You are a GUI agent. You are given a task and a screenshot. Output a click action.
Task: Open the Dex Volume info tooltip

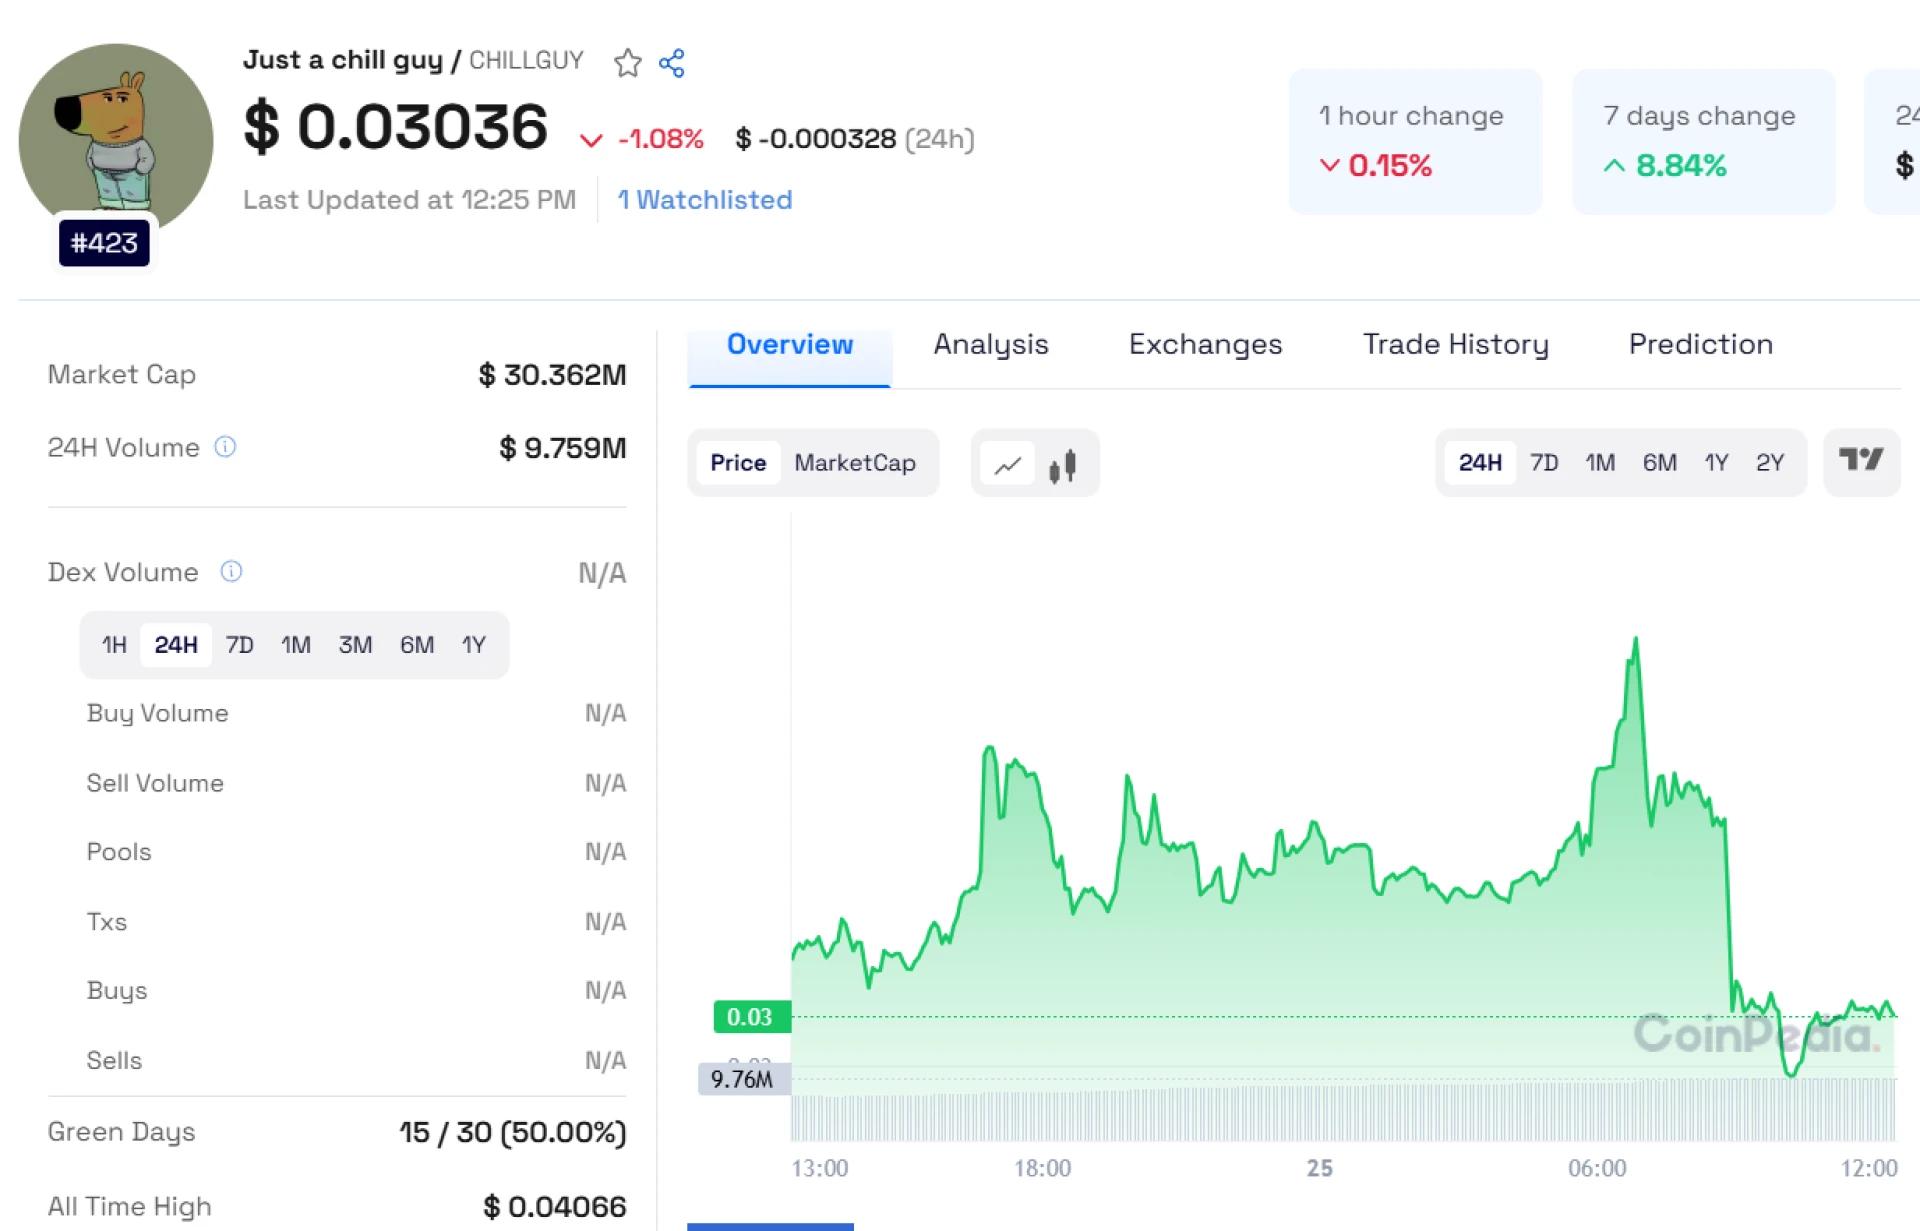point(230,571)
